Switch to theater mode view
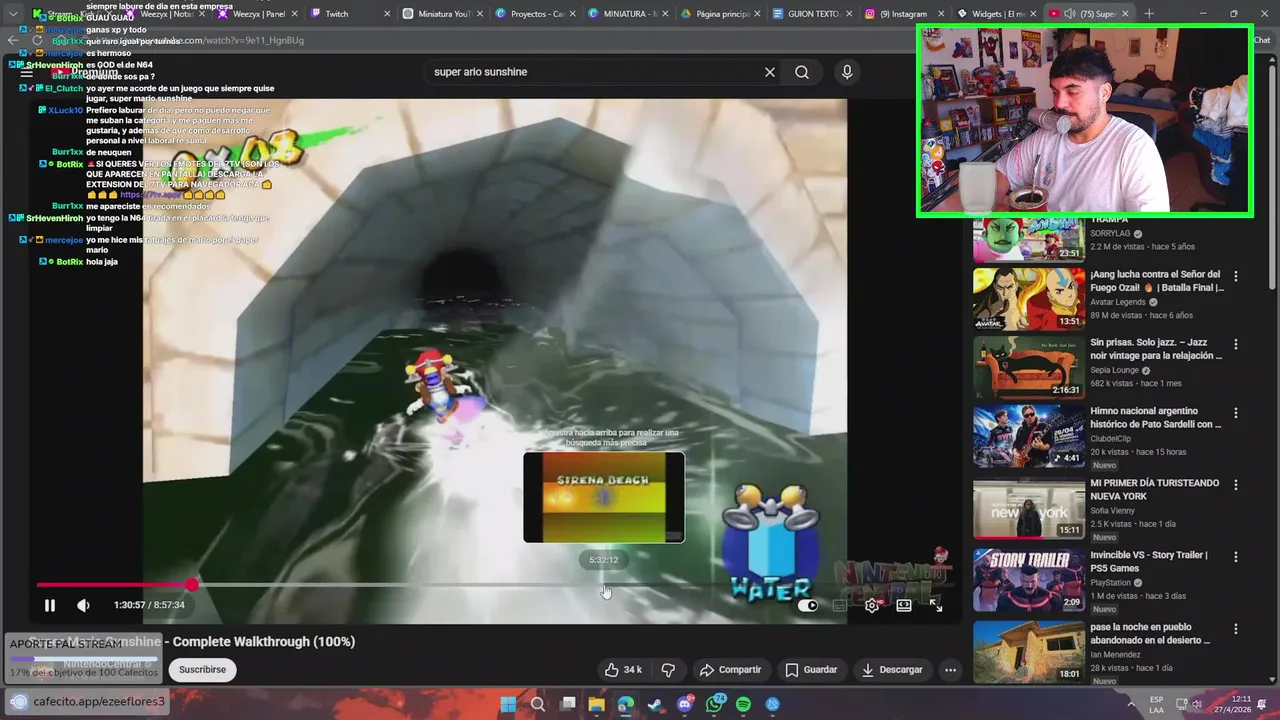The image size is (1280, 720). [904, 605]
